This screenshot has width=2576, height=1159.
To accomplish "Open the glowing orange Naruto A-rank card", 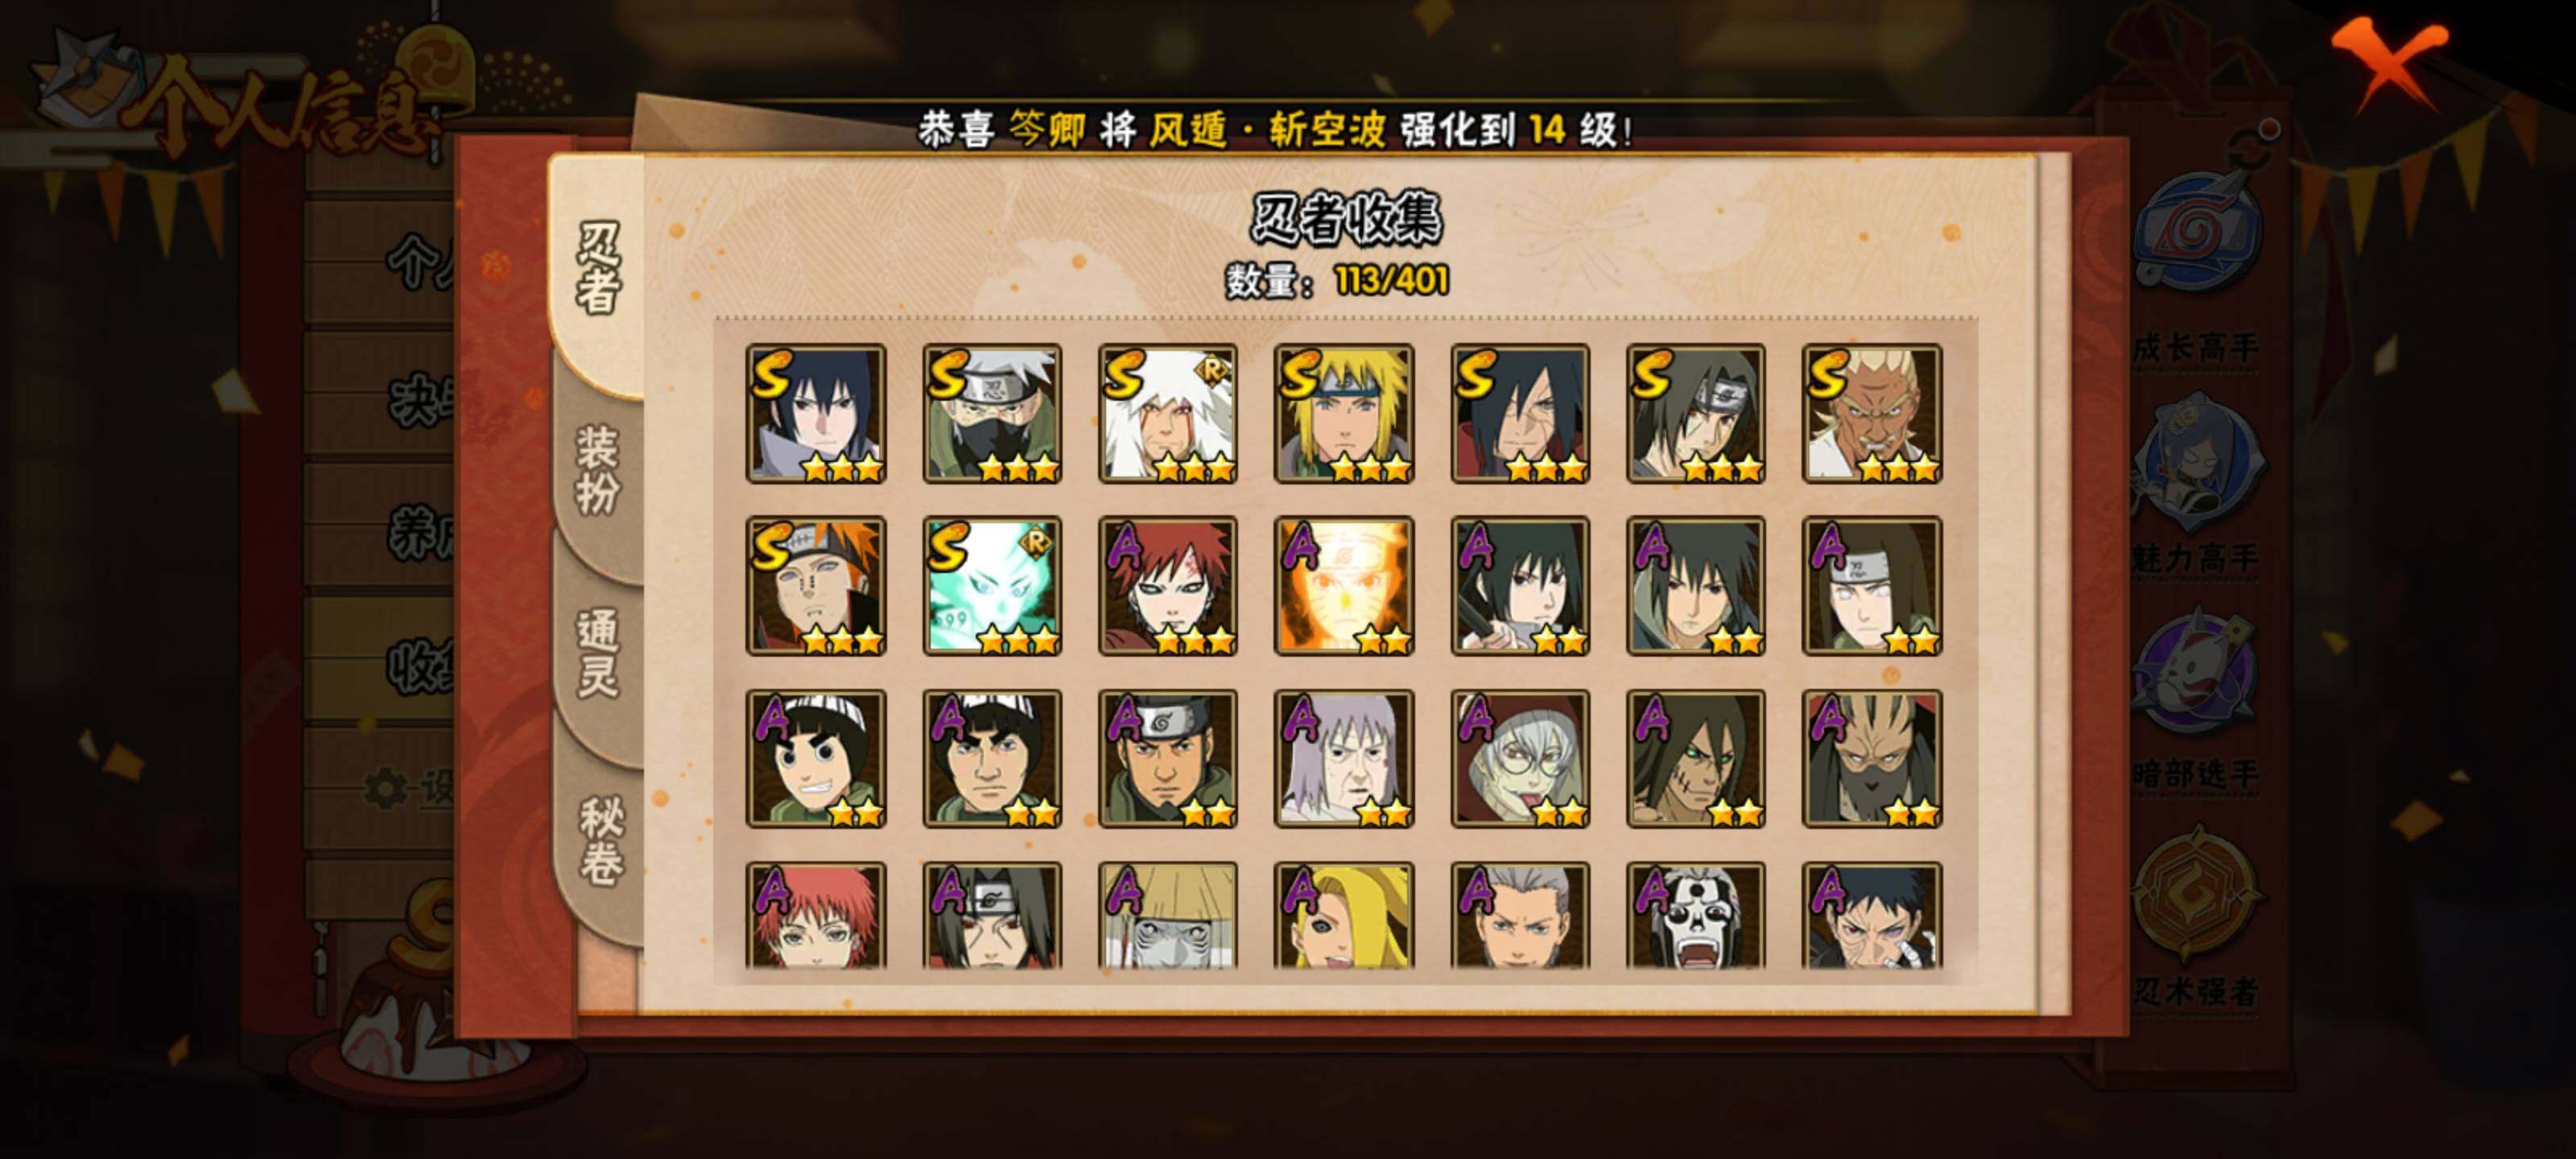I will coord(1343,586).
